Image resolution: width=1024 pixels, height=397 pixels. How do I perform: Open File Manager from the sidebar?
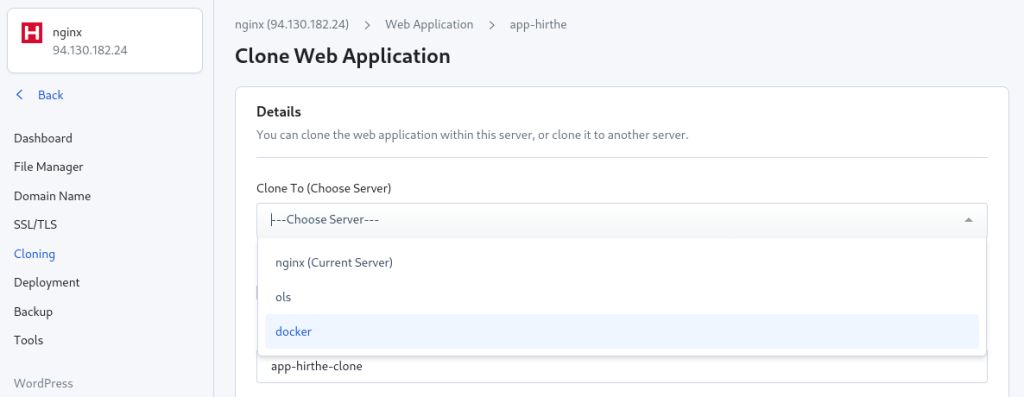click(x=48, y=167)
